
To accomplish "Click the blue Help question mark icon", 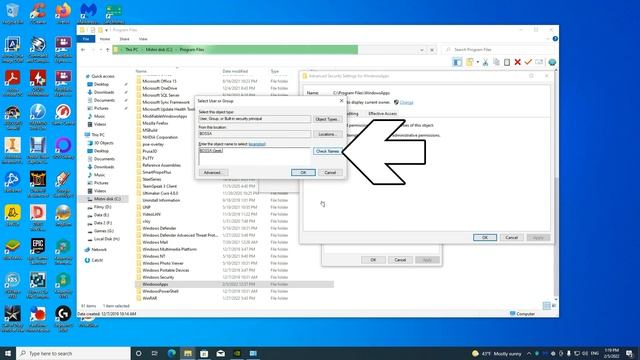I will coord(555,39).
